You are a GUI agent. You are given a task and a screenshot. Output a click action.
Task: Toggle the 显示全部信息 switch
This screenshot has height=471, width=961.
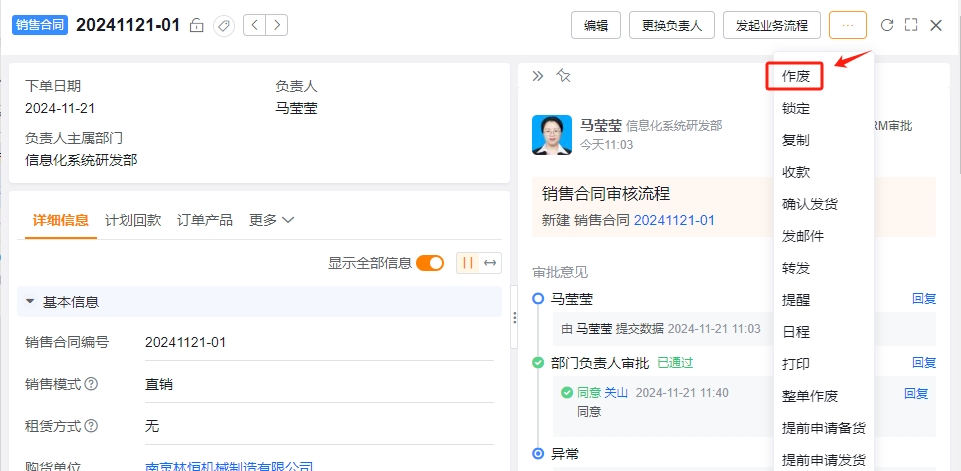pyautogui.click(x=430, y=263)
